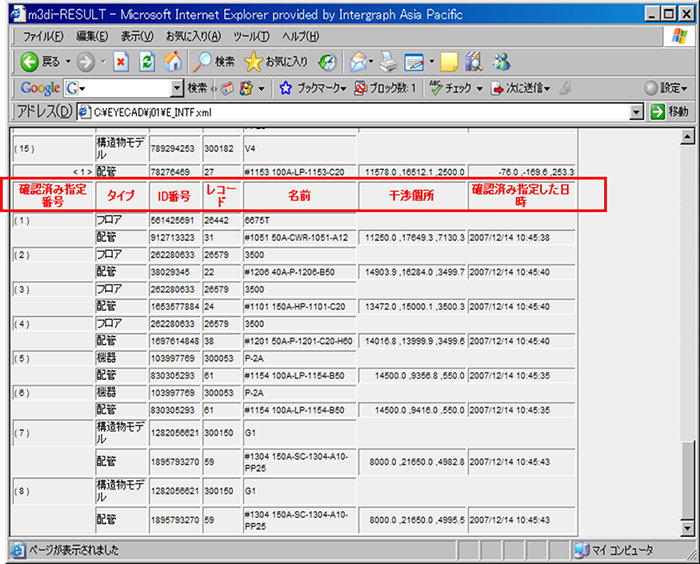Image resolution: width=700 pixels, height=564 pixels.
Task: Click the vertical scrollbar down arrow
Action: [x=687, y=526]
